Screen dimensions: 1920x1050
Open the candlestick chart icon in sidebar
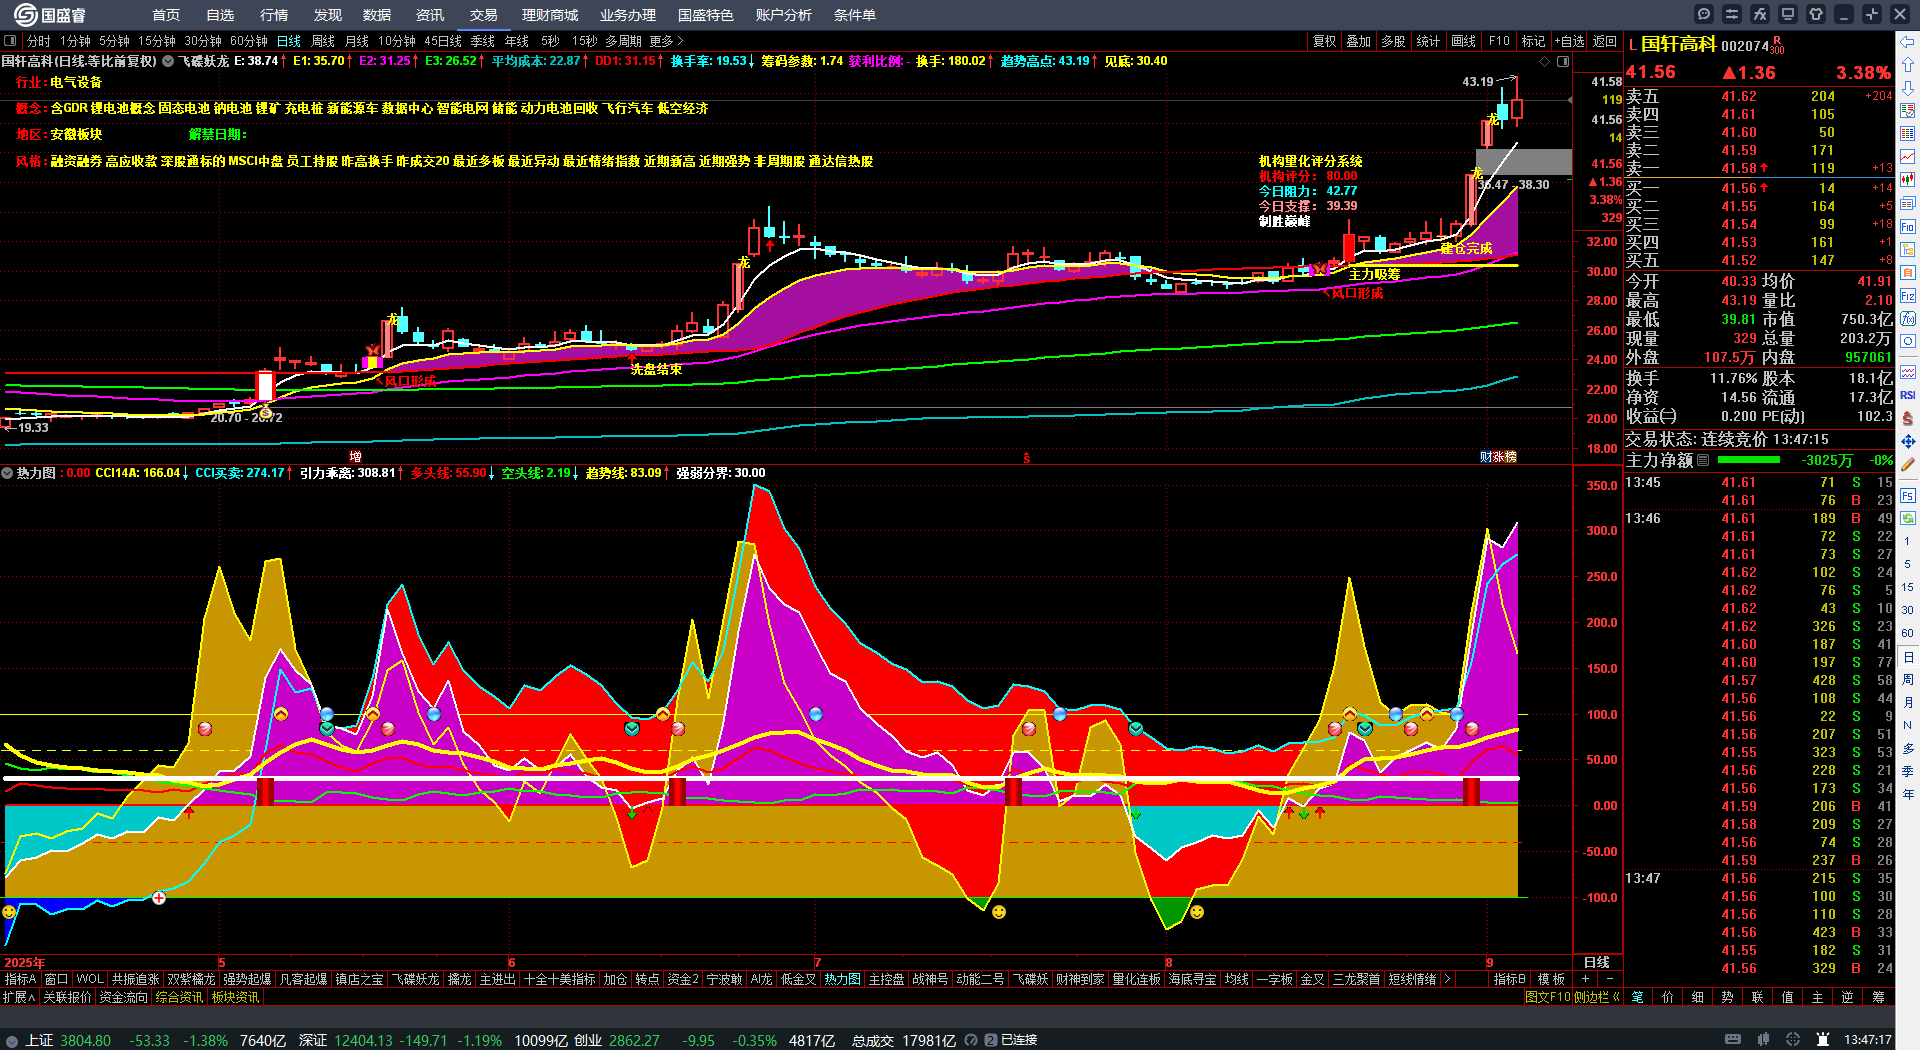point(1908,180)
